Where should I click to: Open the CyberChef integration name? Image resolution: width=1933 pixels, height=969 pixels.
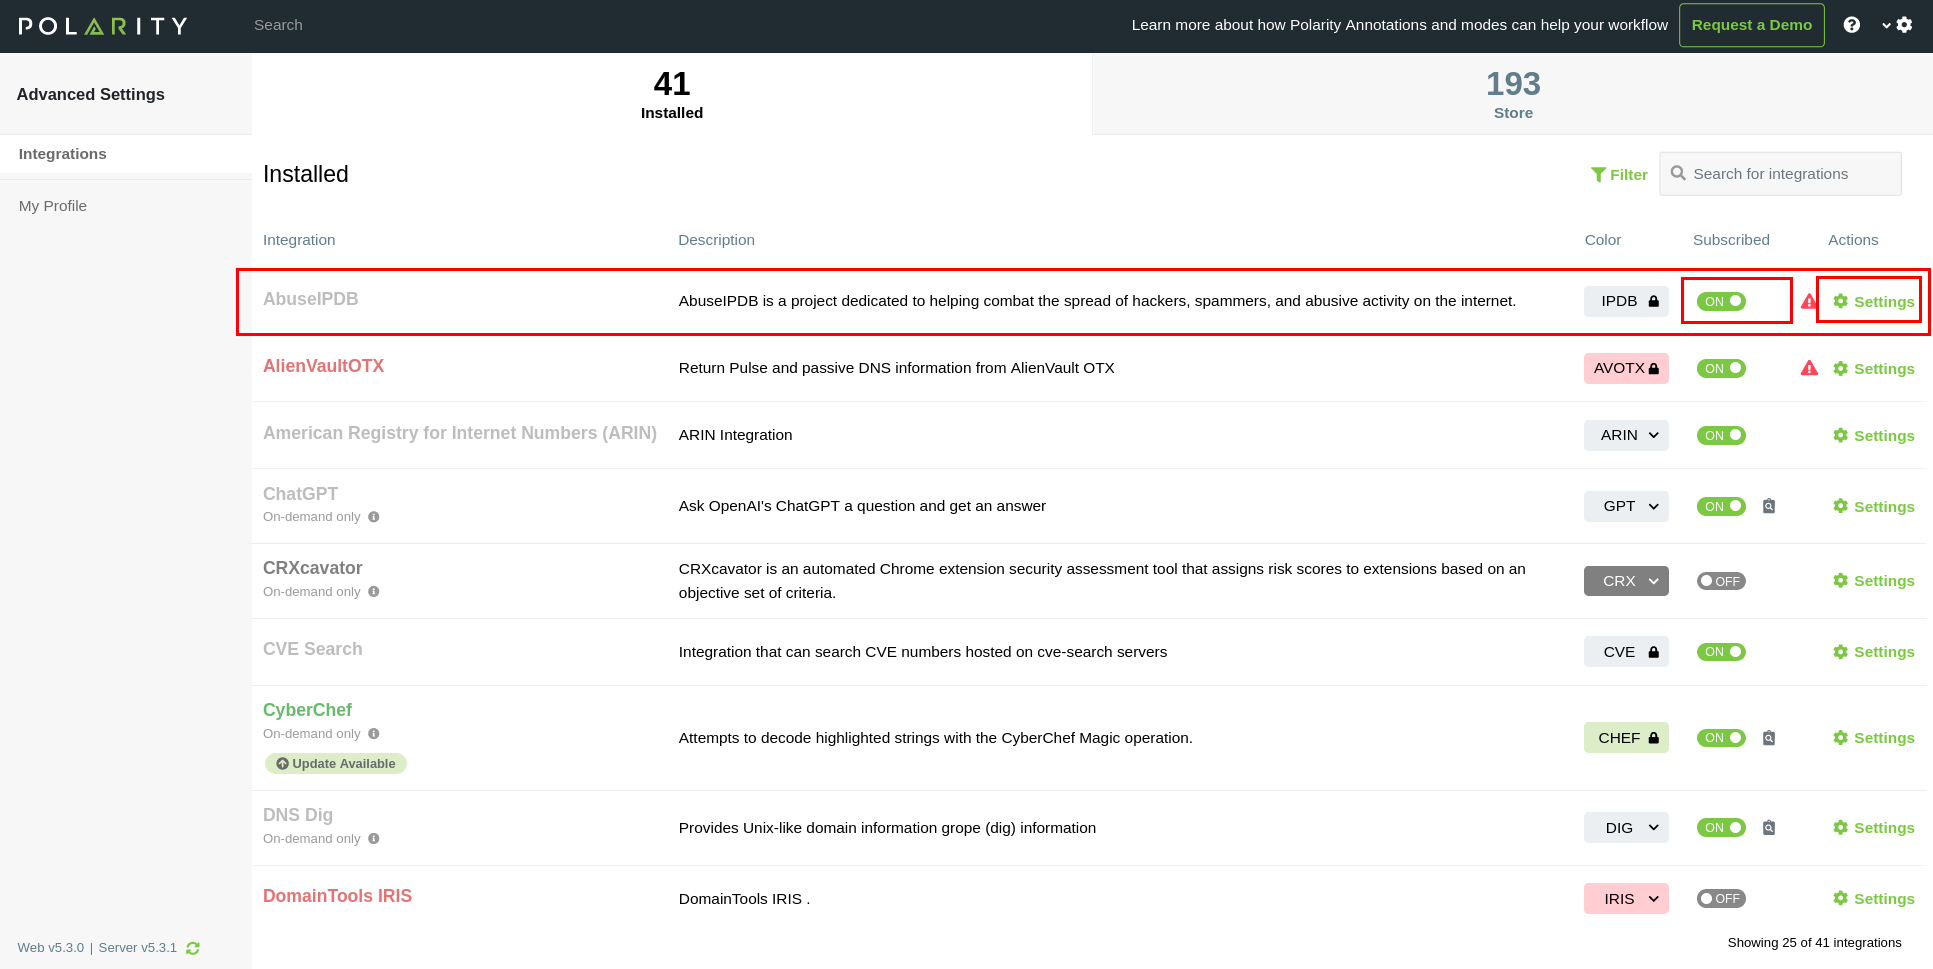point(307,710)
